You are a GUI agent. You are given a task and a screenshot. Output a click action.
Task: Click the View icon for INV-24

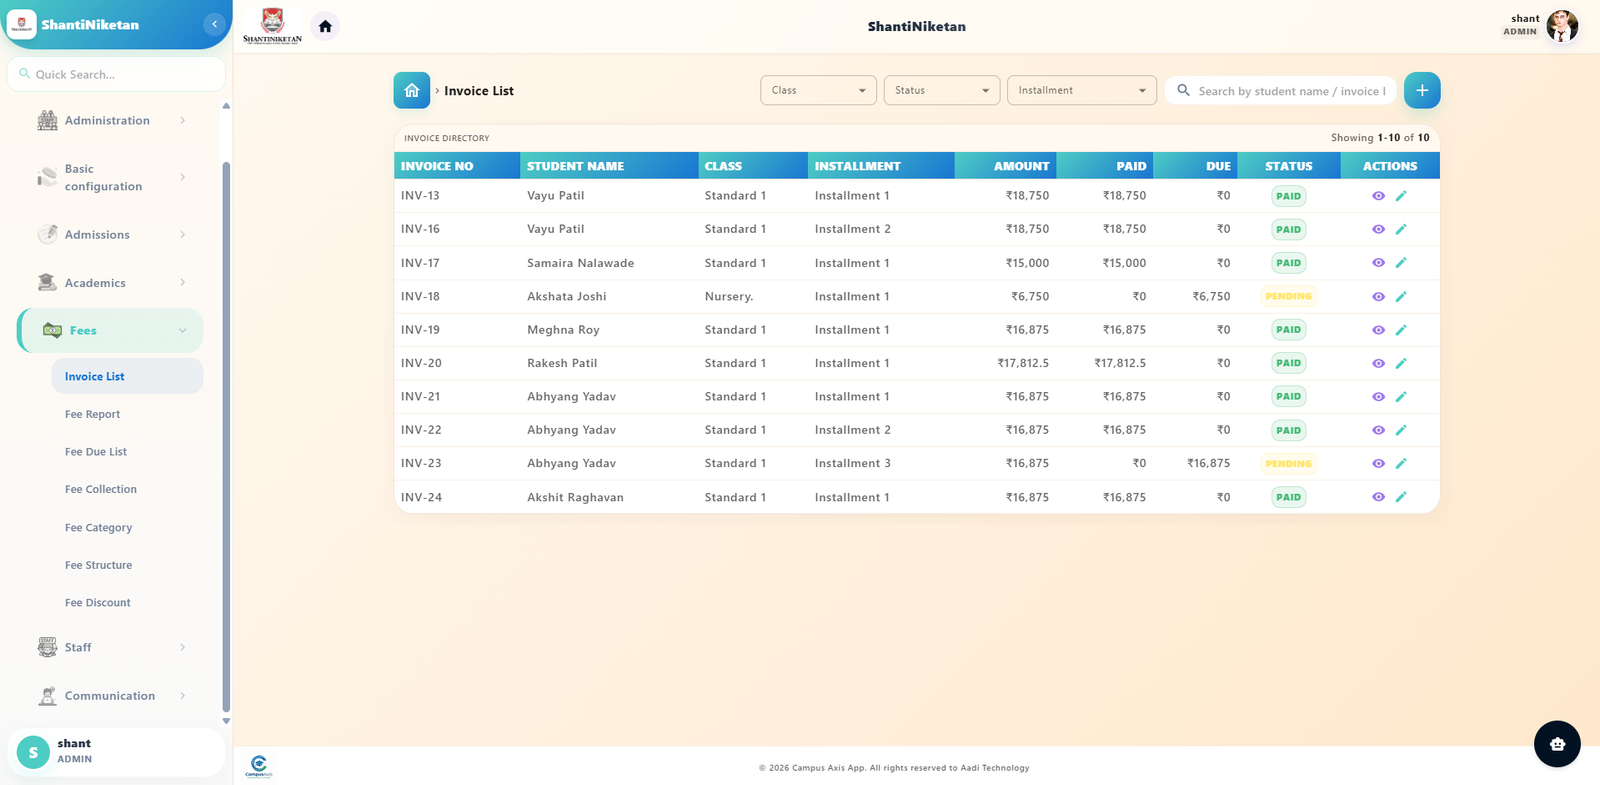tap(1378, 497)
